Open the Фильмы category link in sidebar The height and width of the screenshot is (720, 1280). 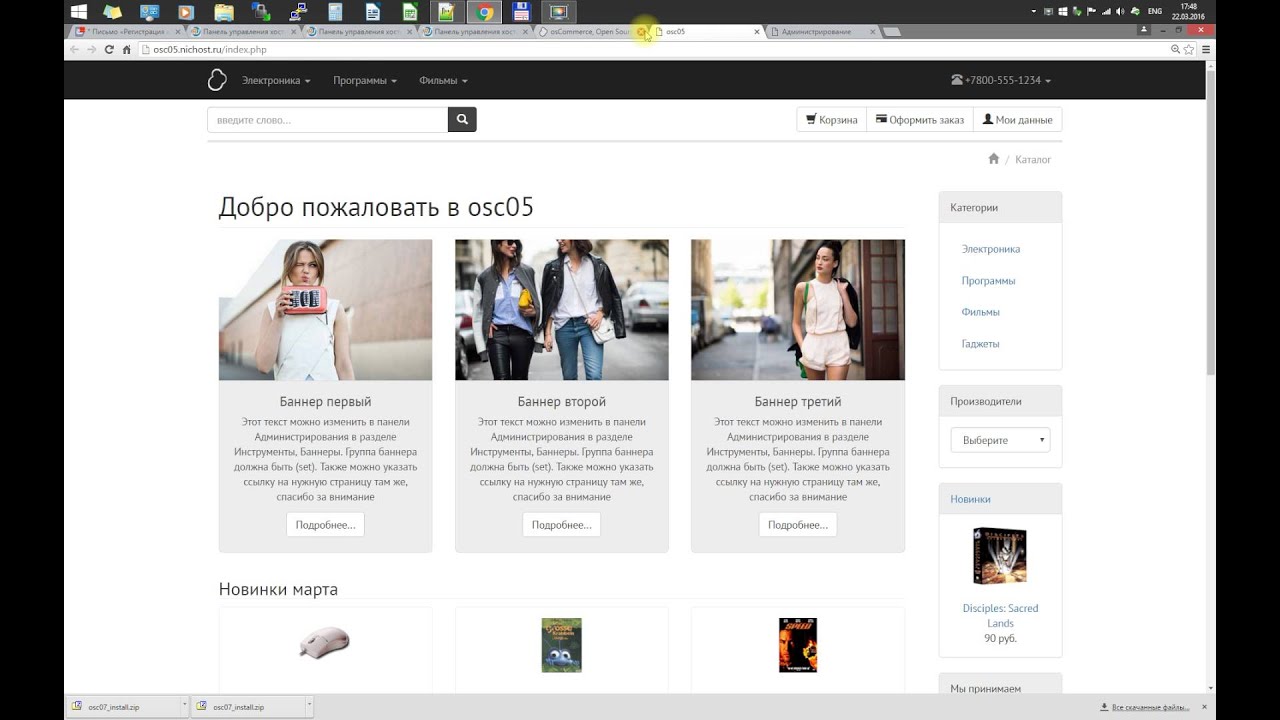tap(981, 312)
